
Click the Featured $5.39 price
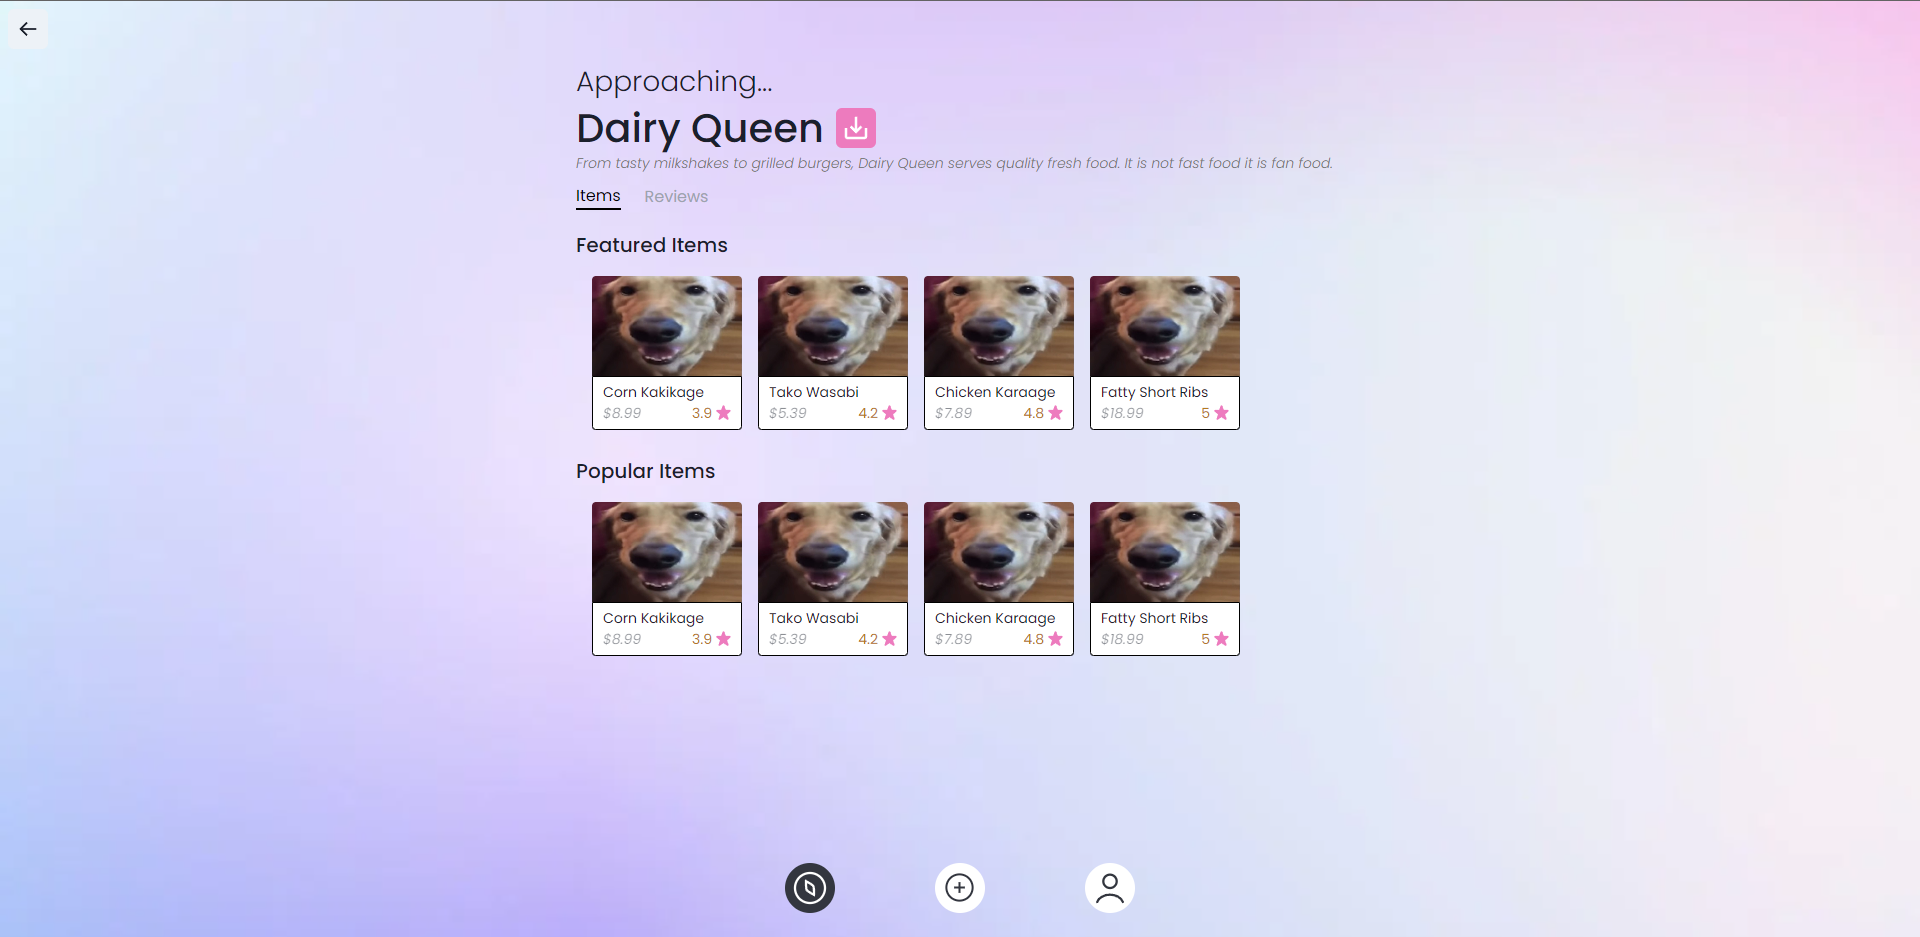[x=788, y=413]
